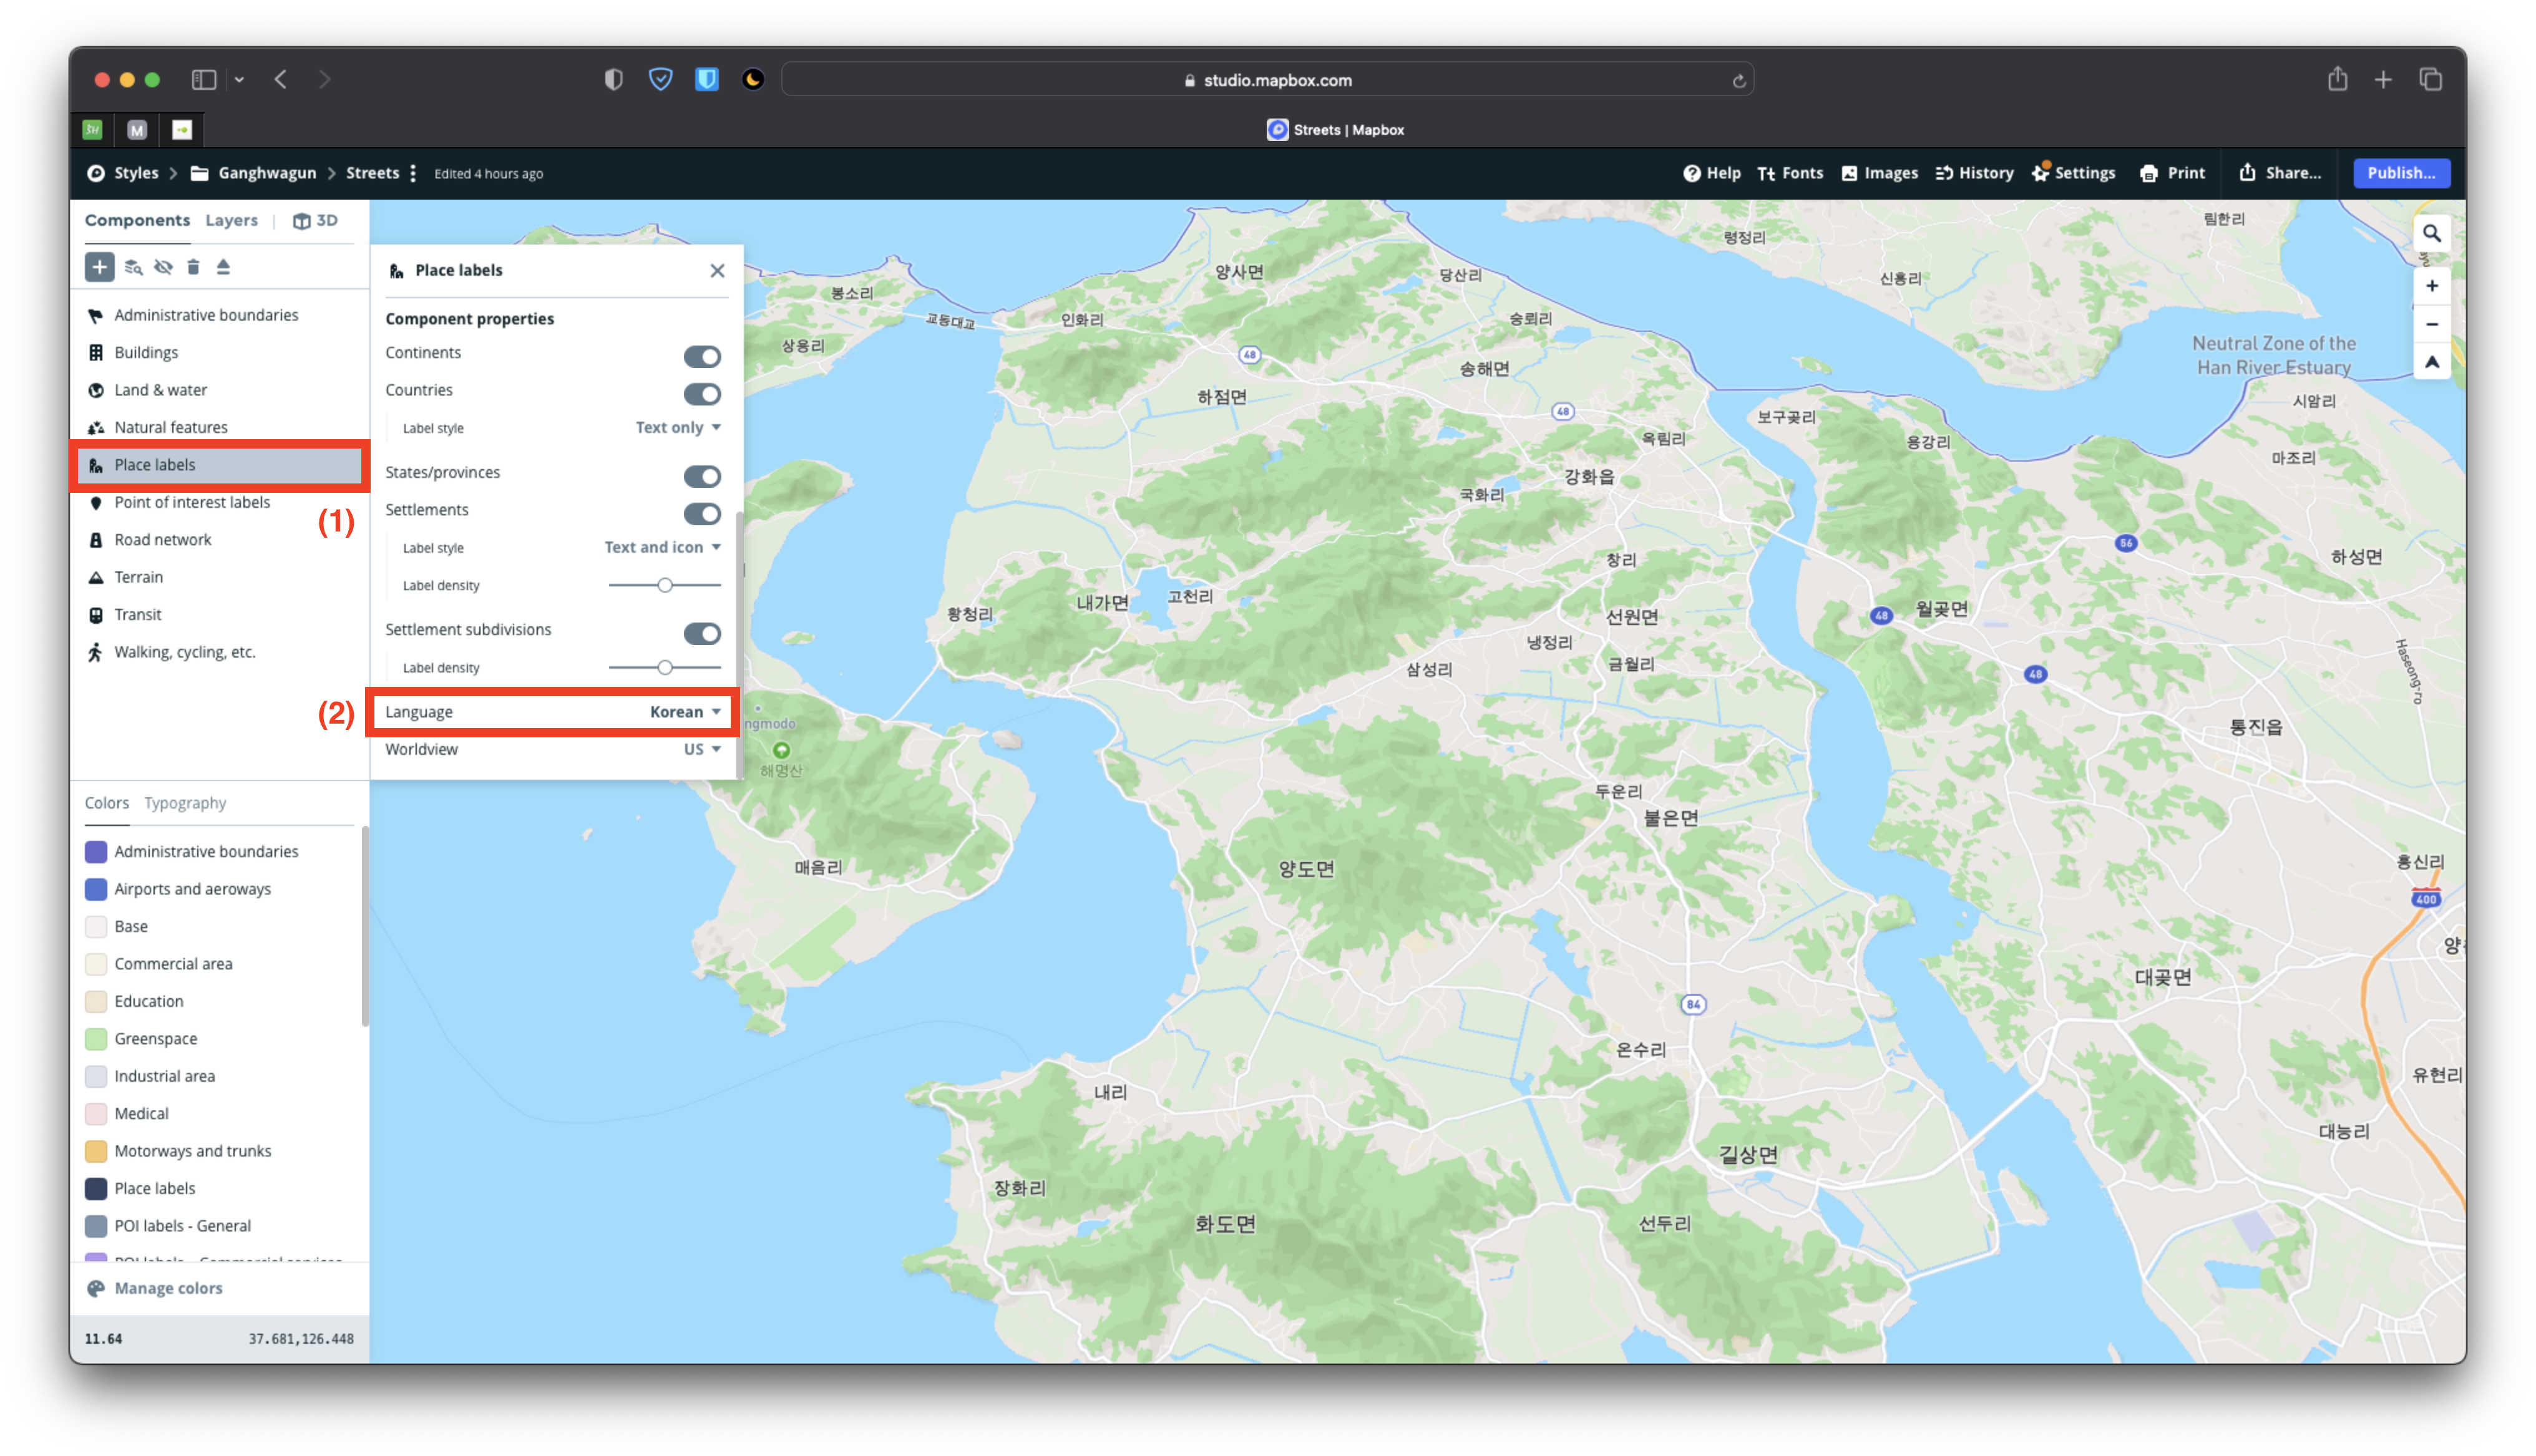Viewport: 2536px width, 1456px height.
Task: Zoom out the map with minus
Action: [x=2431, y=324]
